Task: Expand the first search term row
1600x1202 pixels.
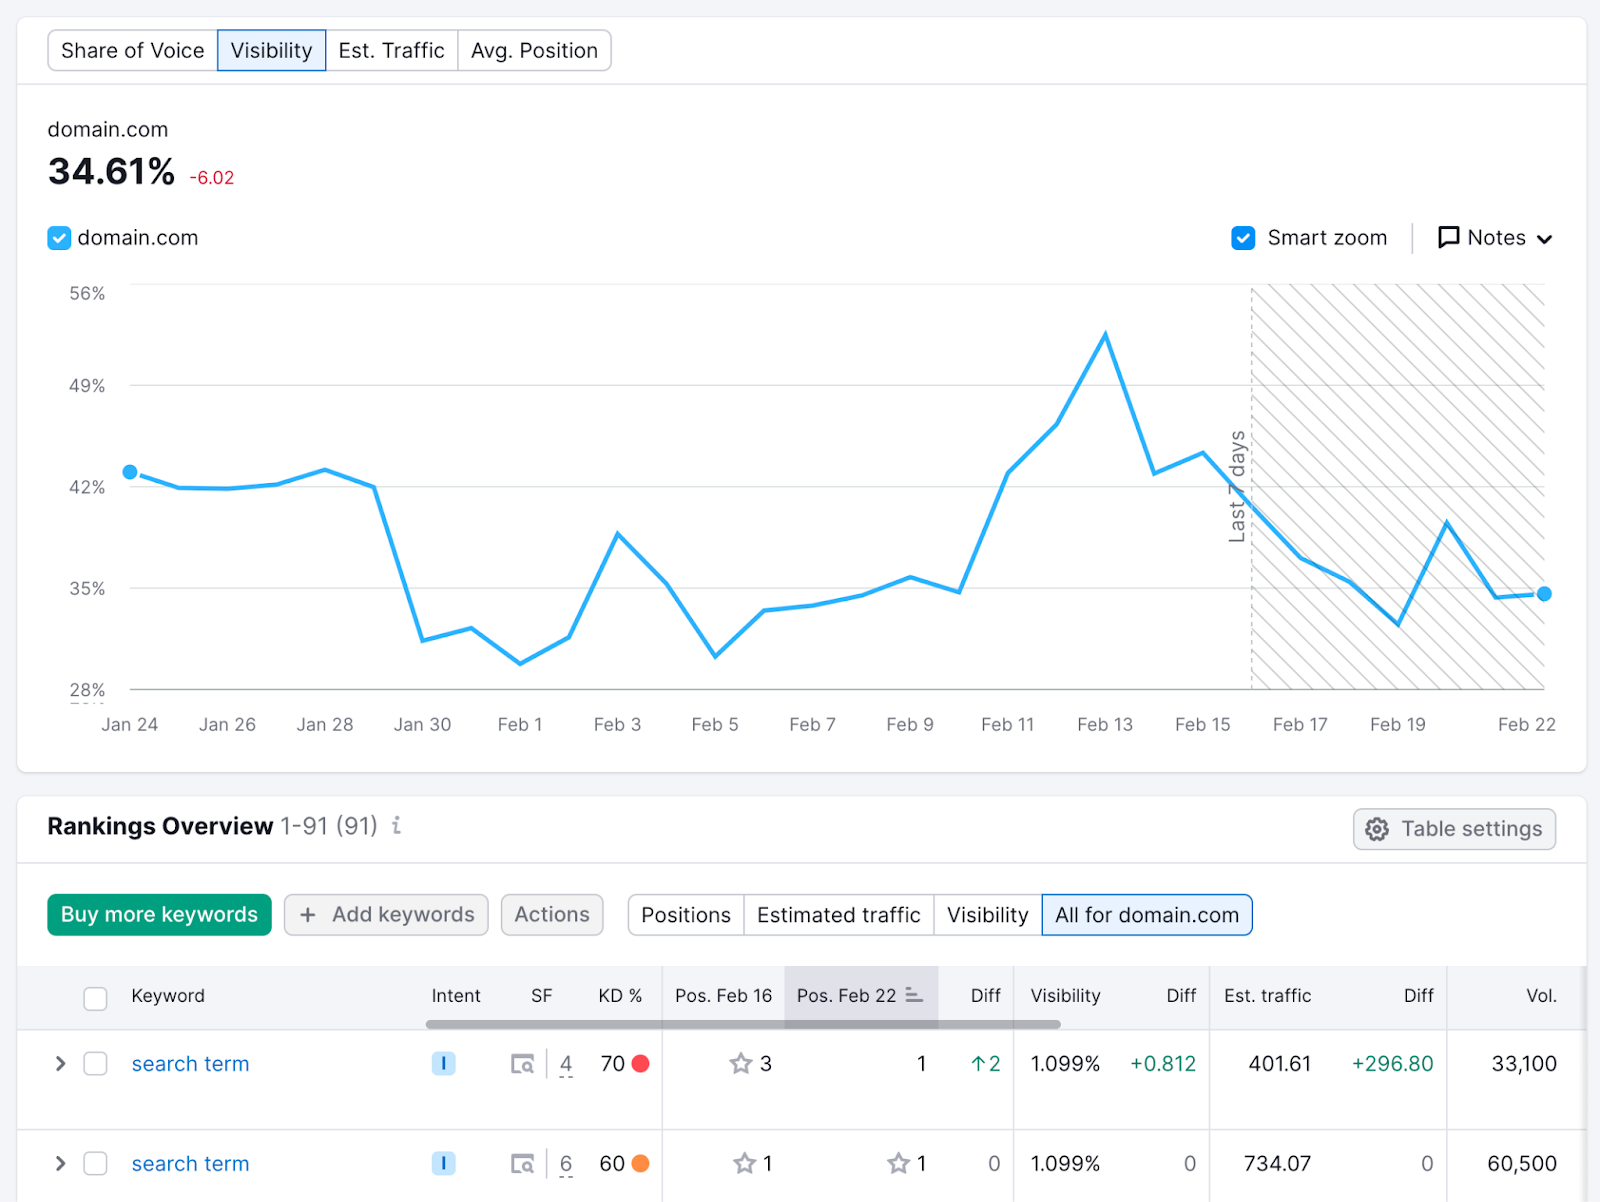Action: coord(60,1063)
